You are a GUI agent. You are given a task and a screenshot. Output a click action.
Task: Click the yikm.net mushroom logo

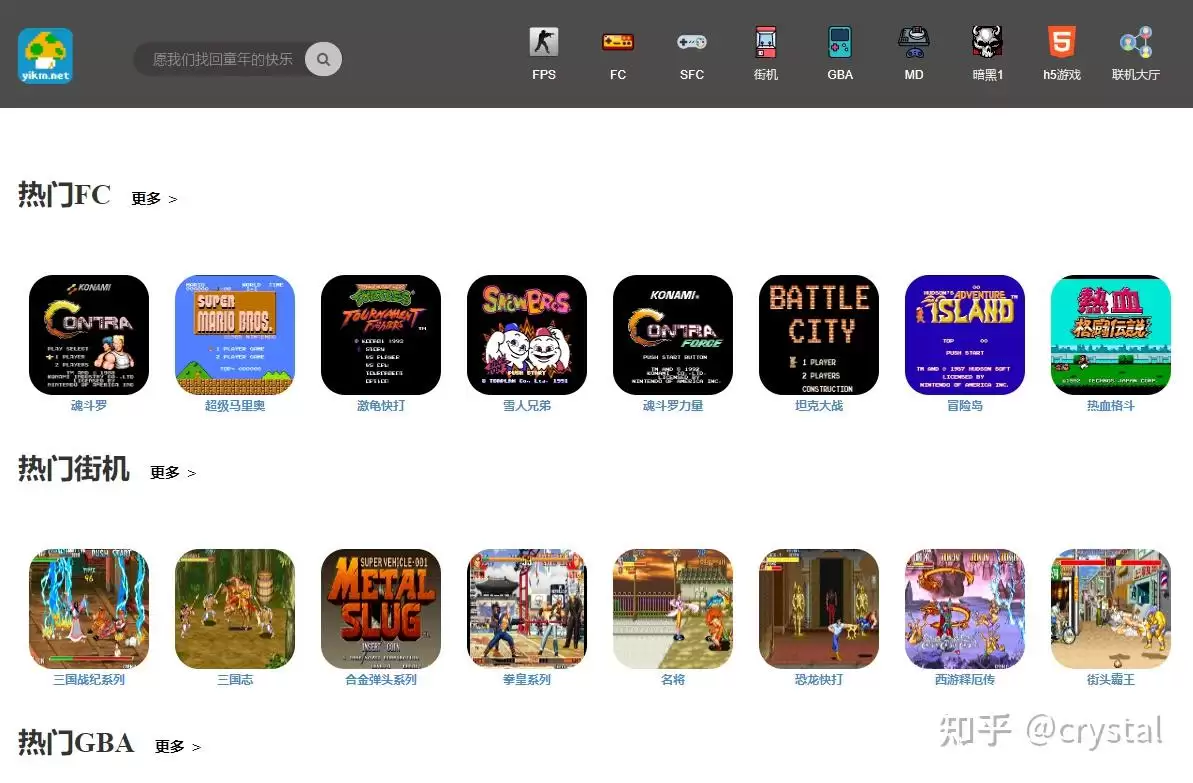tap(46, 56)
